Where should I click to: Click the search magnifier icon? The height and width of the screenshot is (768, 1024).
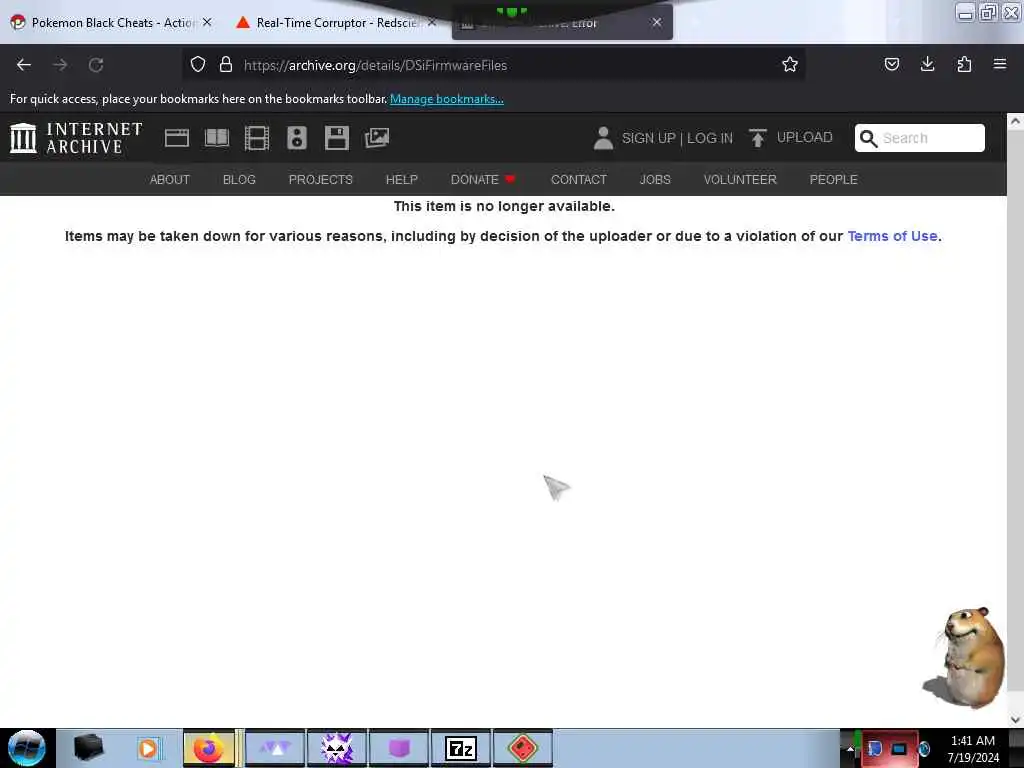pos(869,138)
